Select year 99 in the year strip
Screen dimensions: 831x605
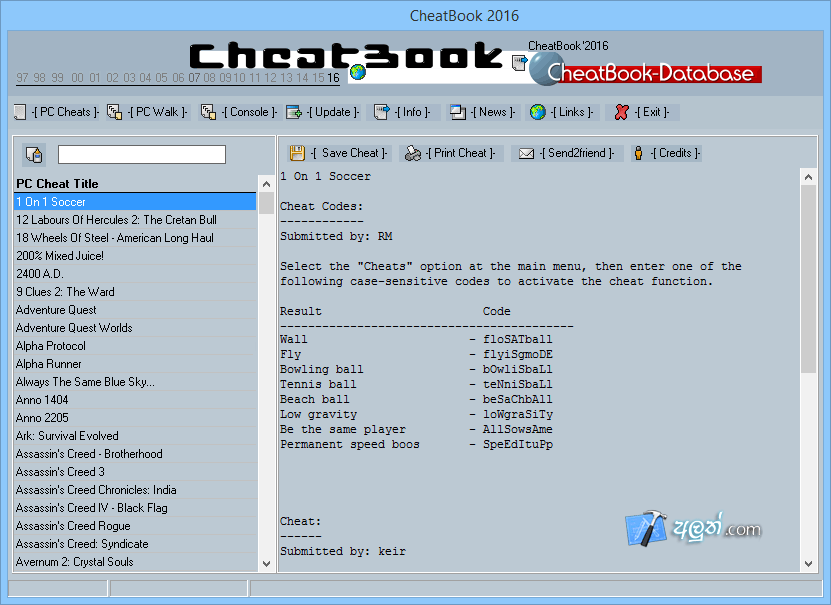click(x=57, y=78)
